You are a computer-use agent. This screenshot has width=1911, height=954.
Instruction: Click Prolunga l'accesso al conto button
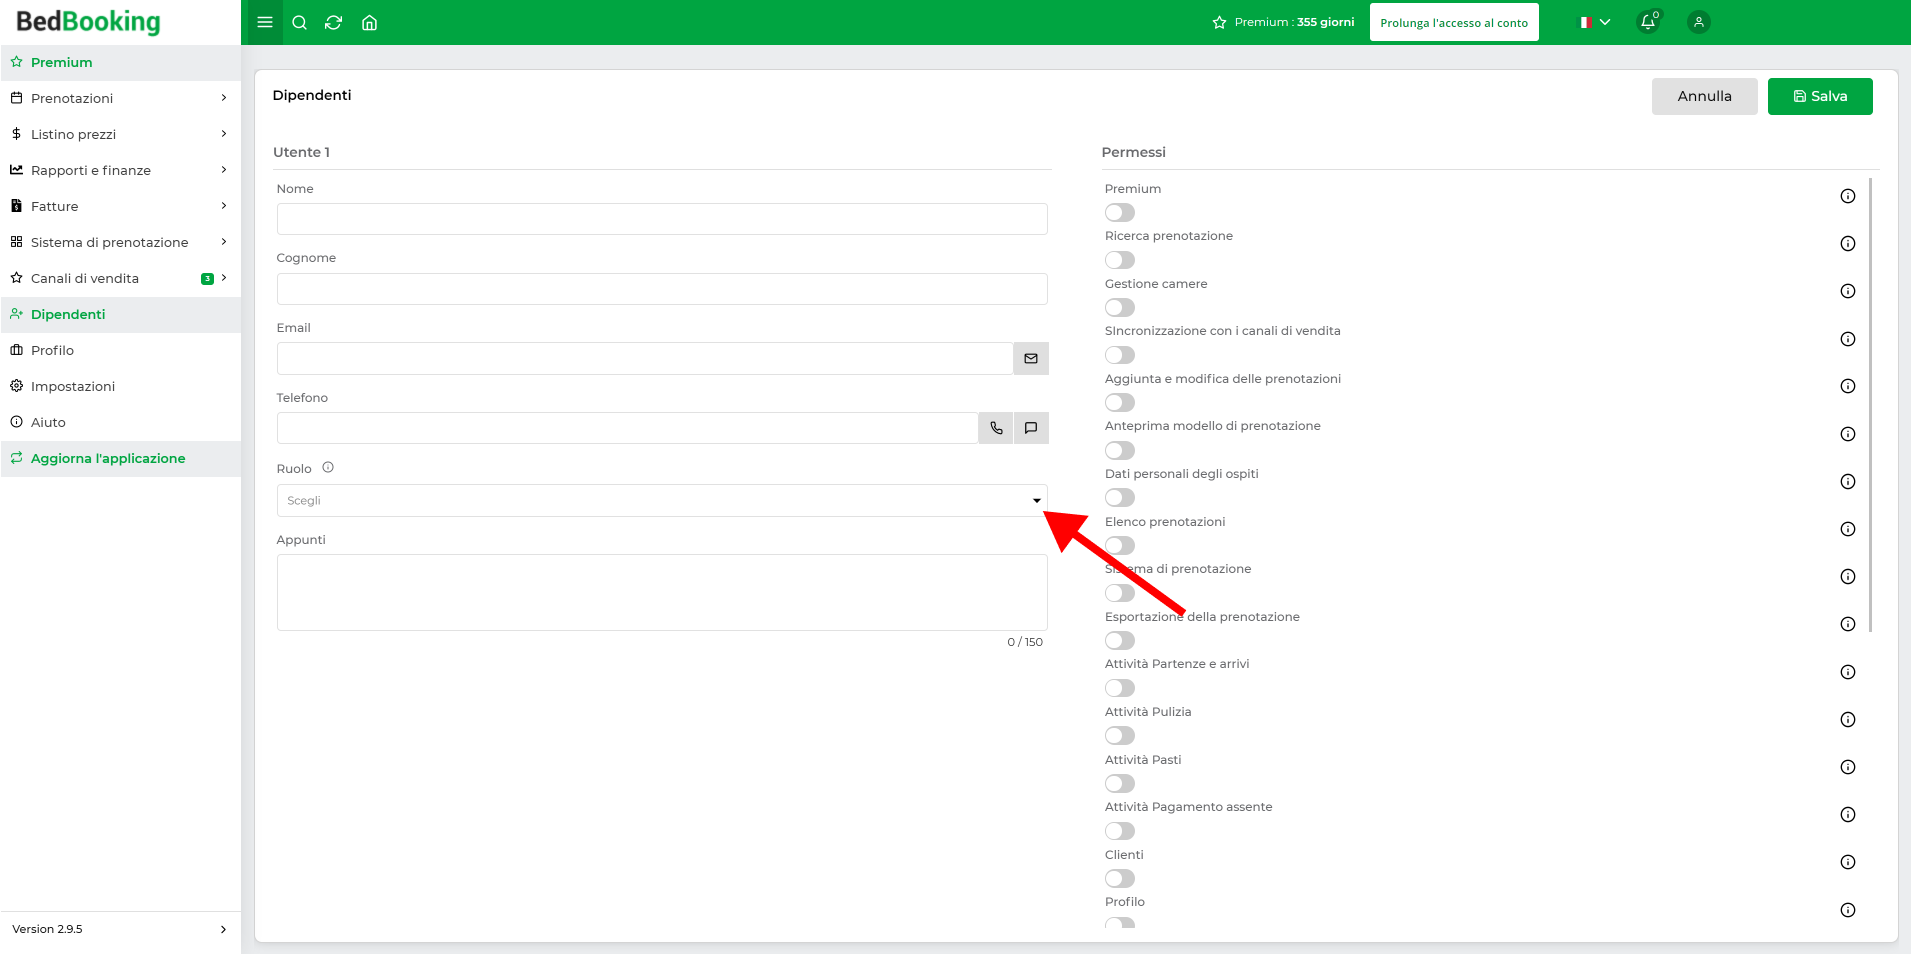[x=1454, y=22]
